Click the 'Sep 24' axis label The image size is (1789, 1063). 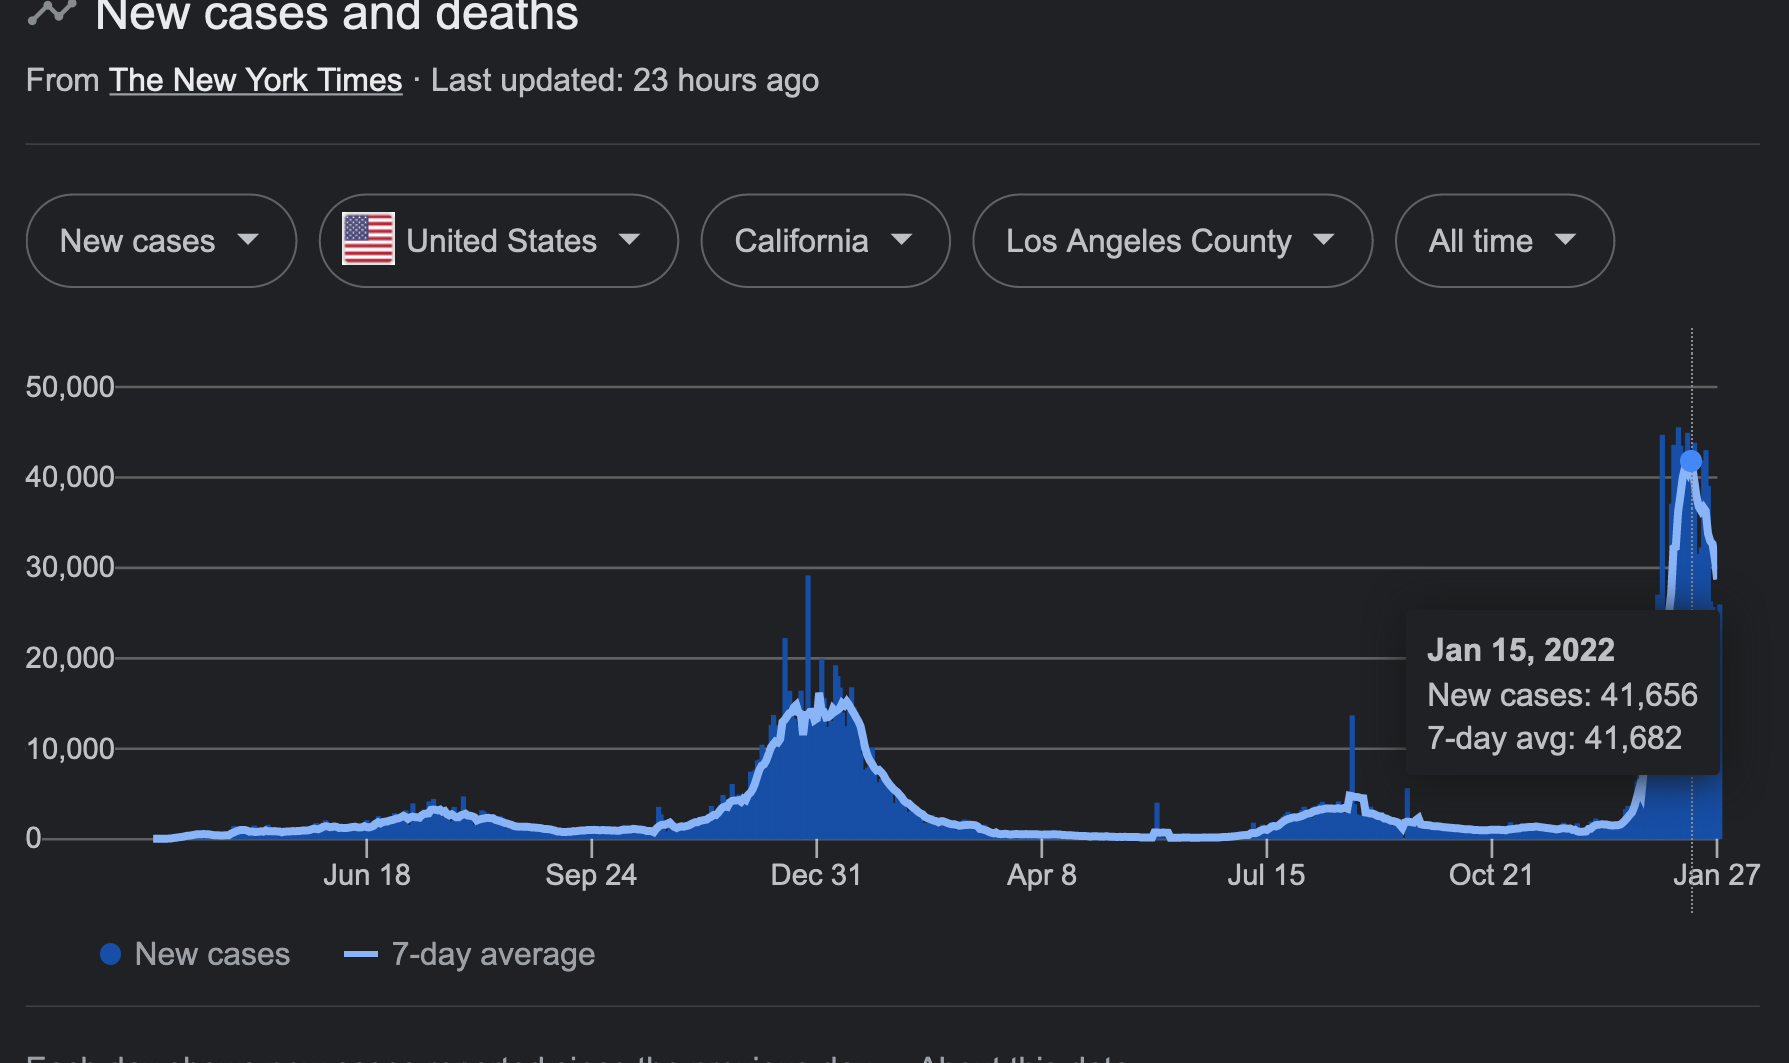591,875
